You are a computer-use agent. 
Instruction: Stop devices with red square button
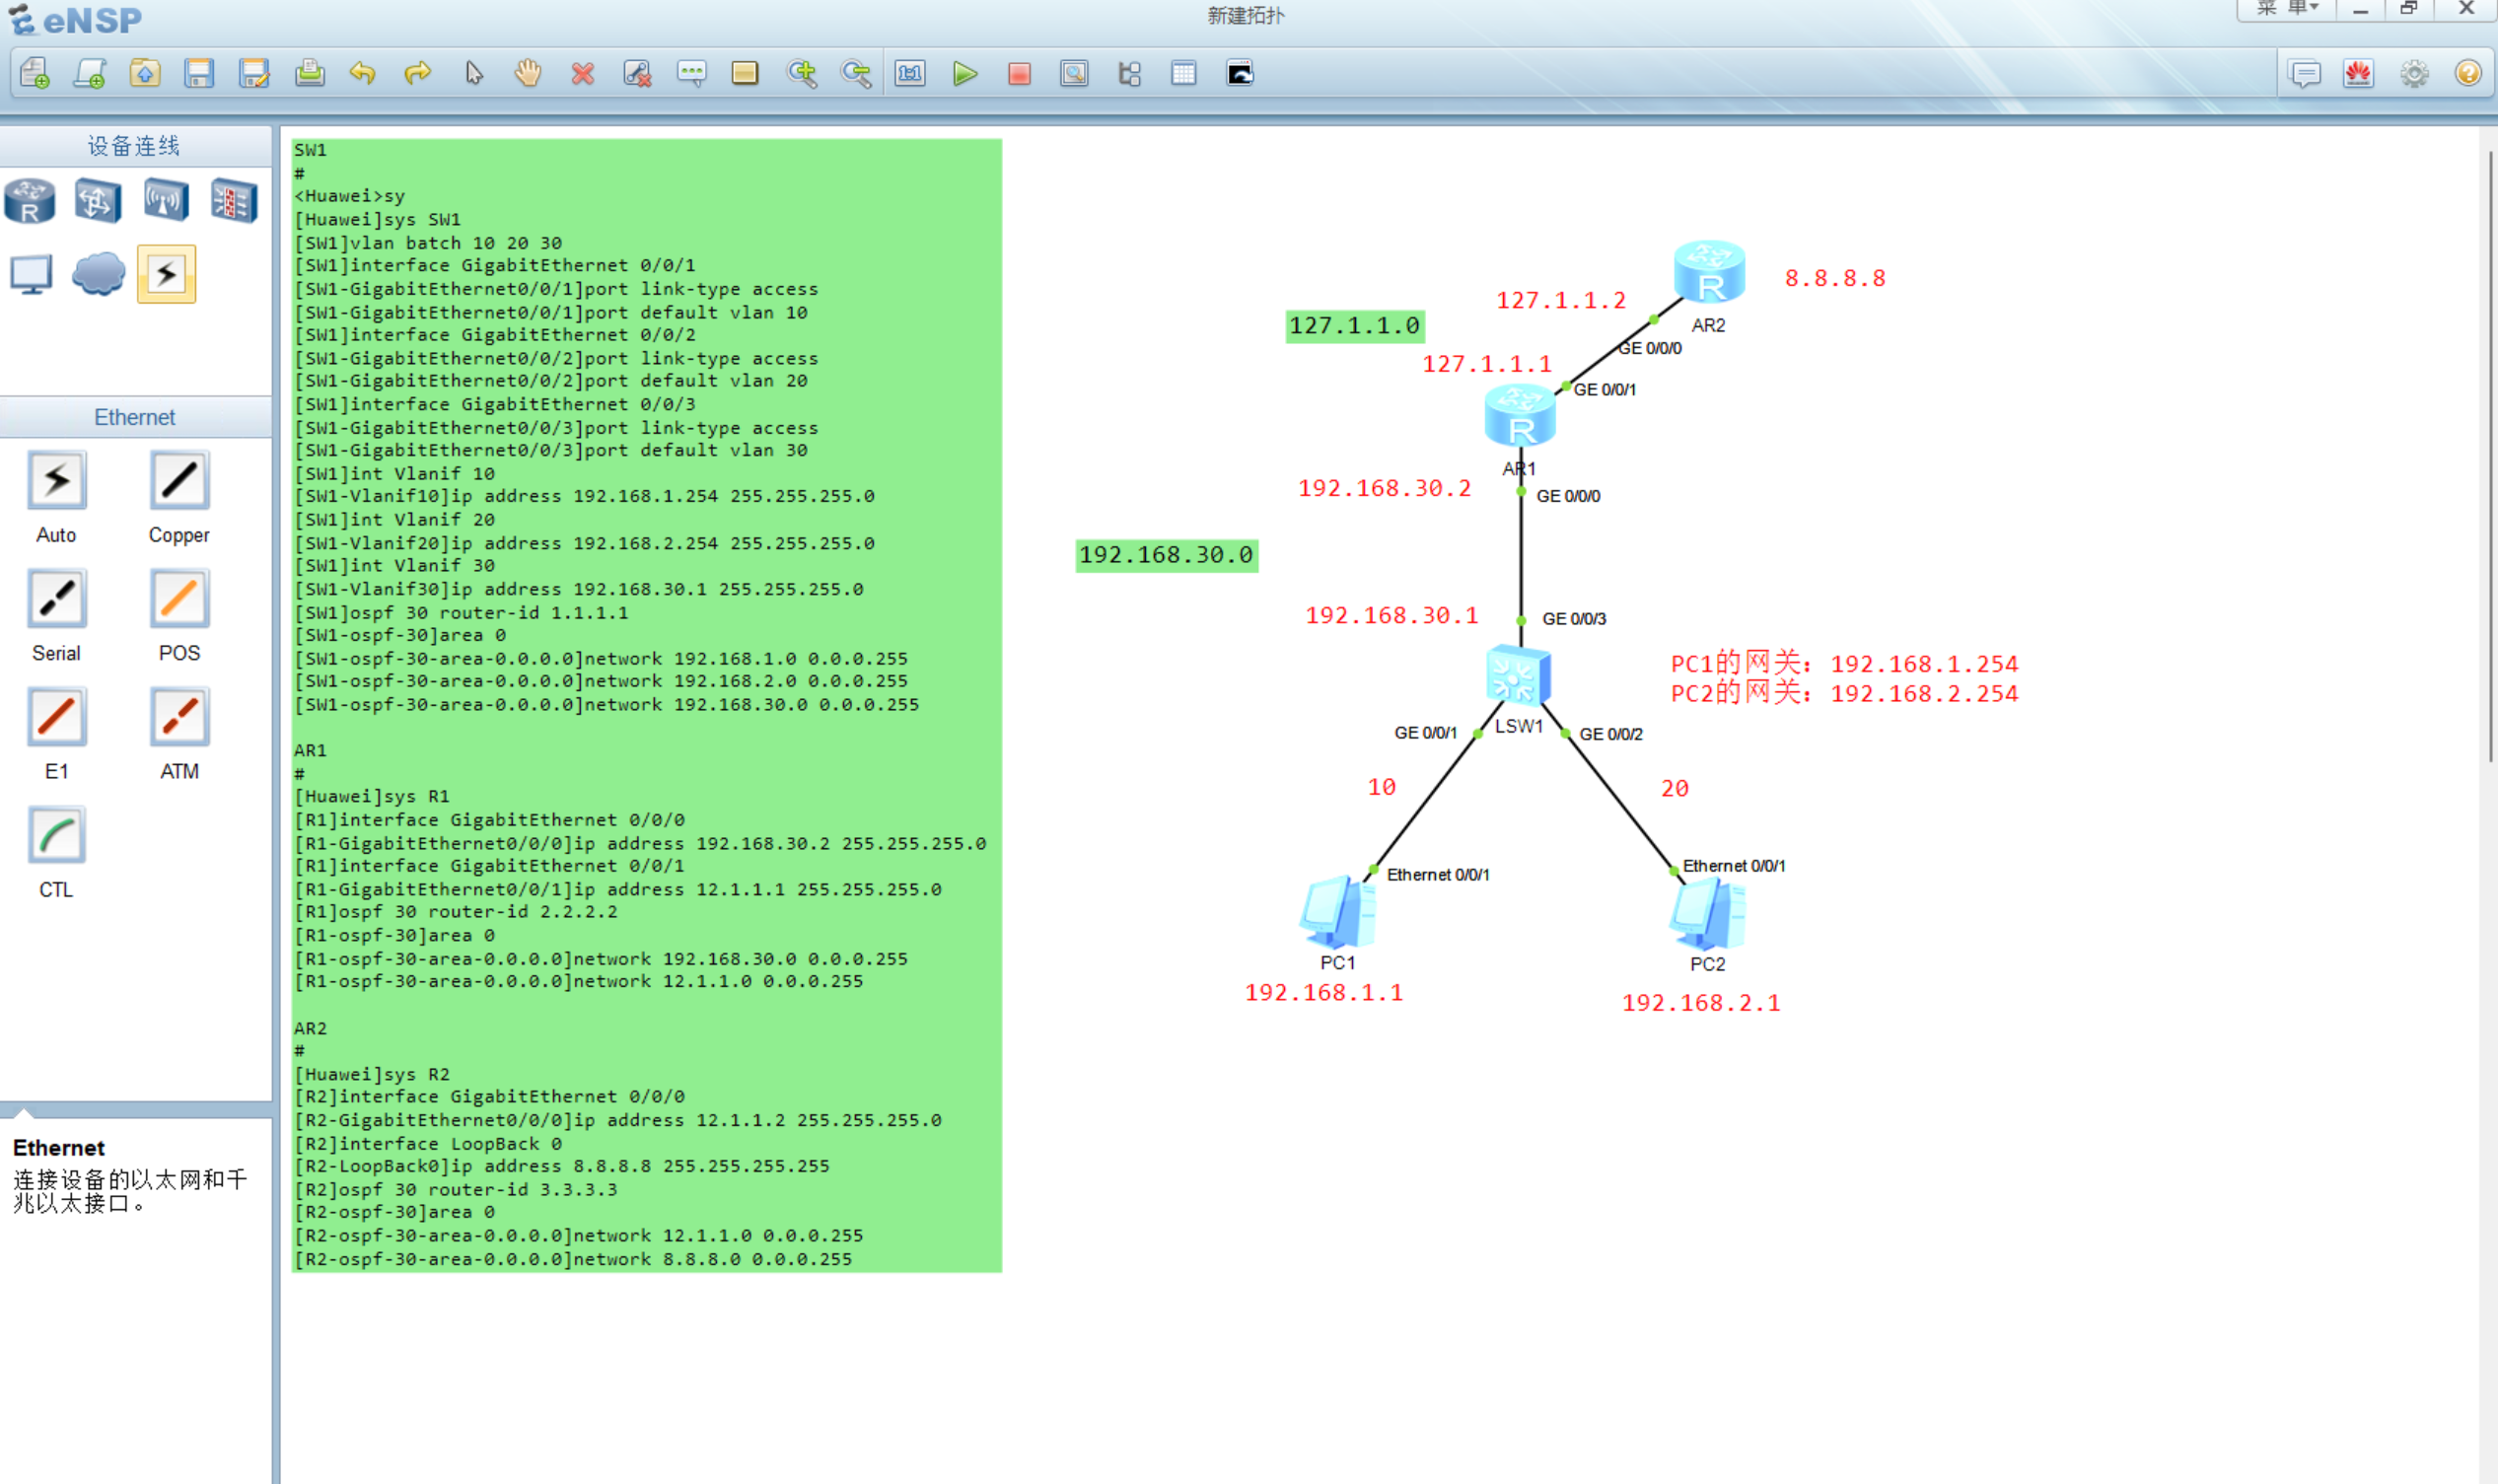pyautogui.click(x=1019, y=74)
